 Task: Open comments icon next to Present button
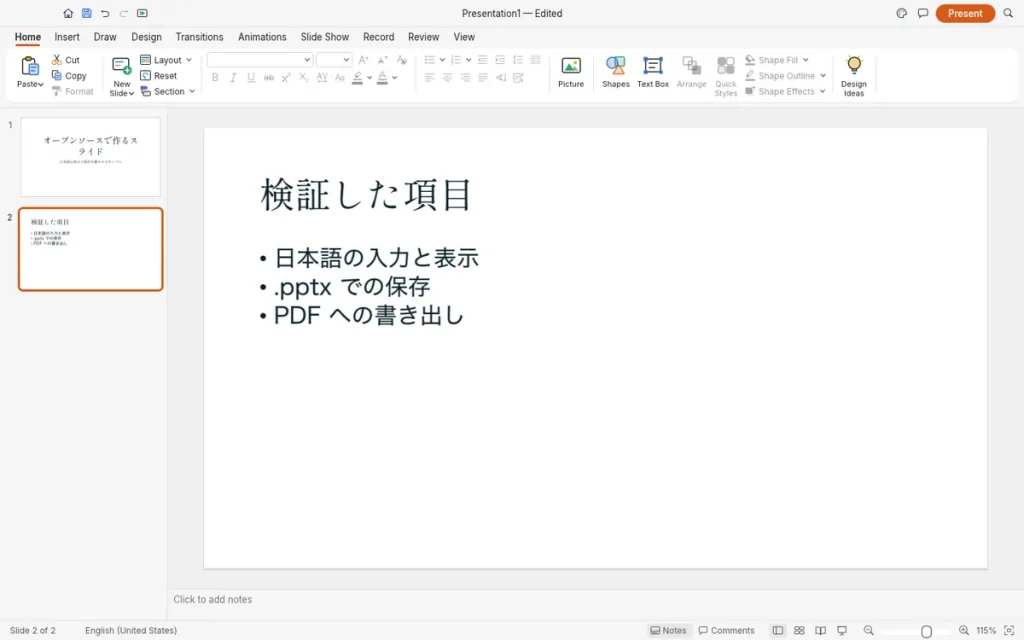point(923,13)
